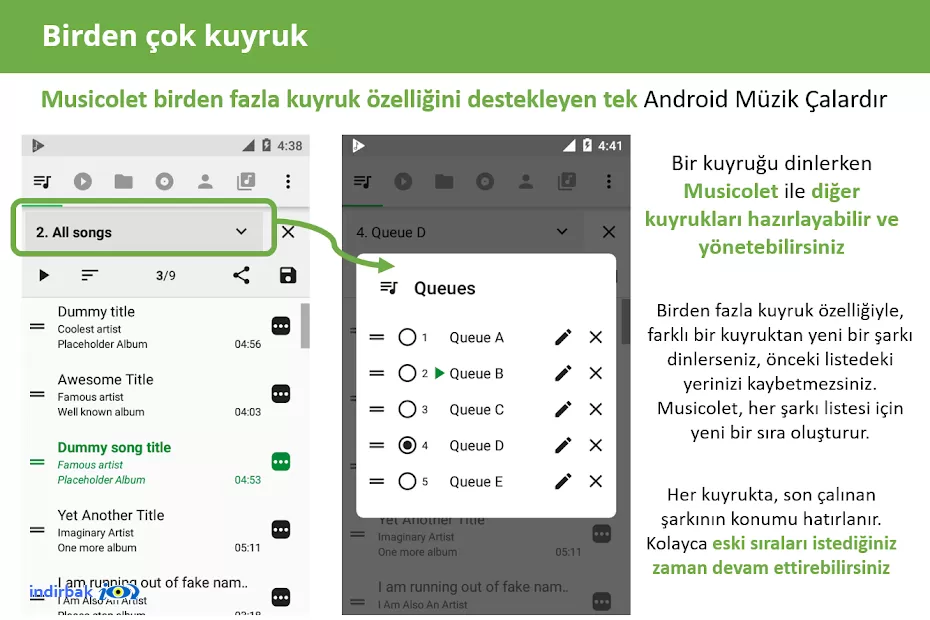Screen dimensions: 930x620
Task: Open the sort options icon
Action: 90,275
